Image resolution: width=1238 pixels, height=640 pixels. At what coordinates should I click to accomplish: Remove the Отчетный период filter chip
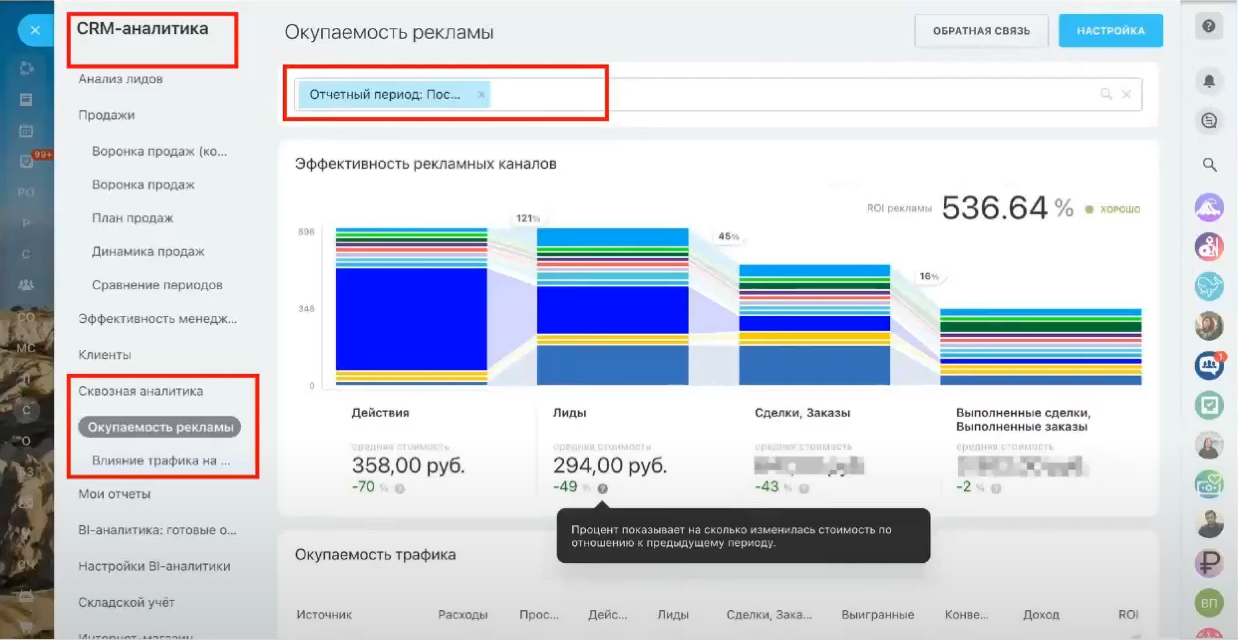[x=481, y=95]
